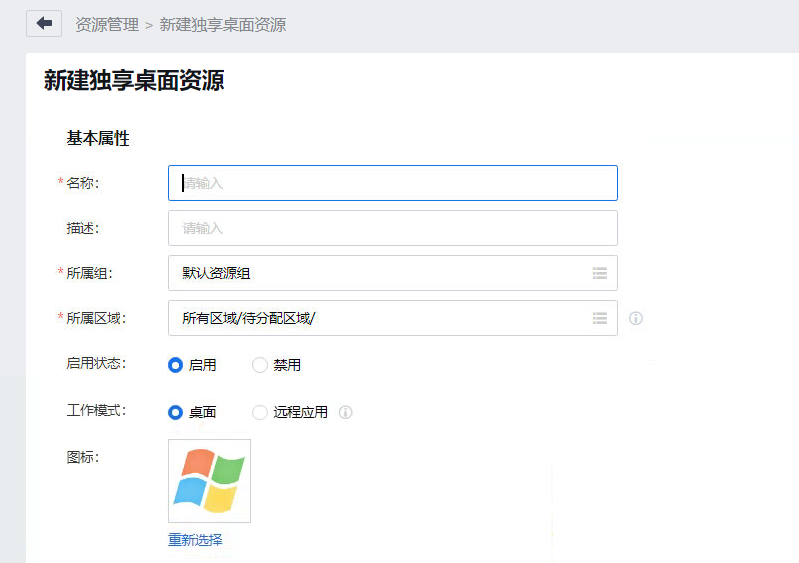Select the 禁用 radio button
The width and height of the screenshot is (799, 563).
[x=260, y=365]
